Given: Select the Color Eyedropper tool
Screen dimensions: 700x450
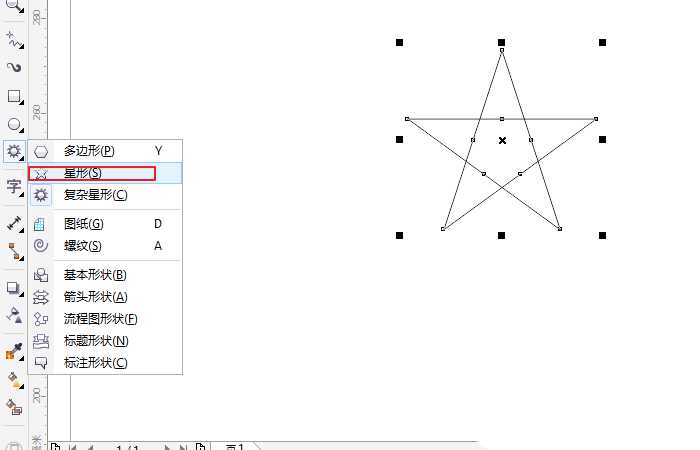Looking at the screenshot, I should 14,351.
